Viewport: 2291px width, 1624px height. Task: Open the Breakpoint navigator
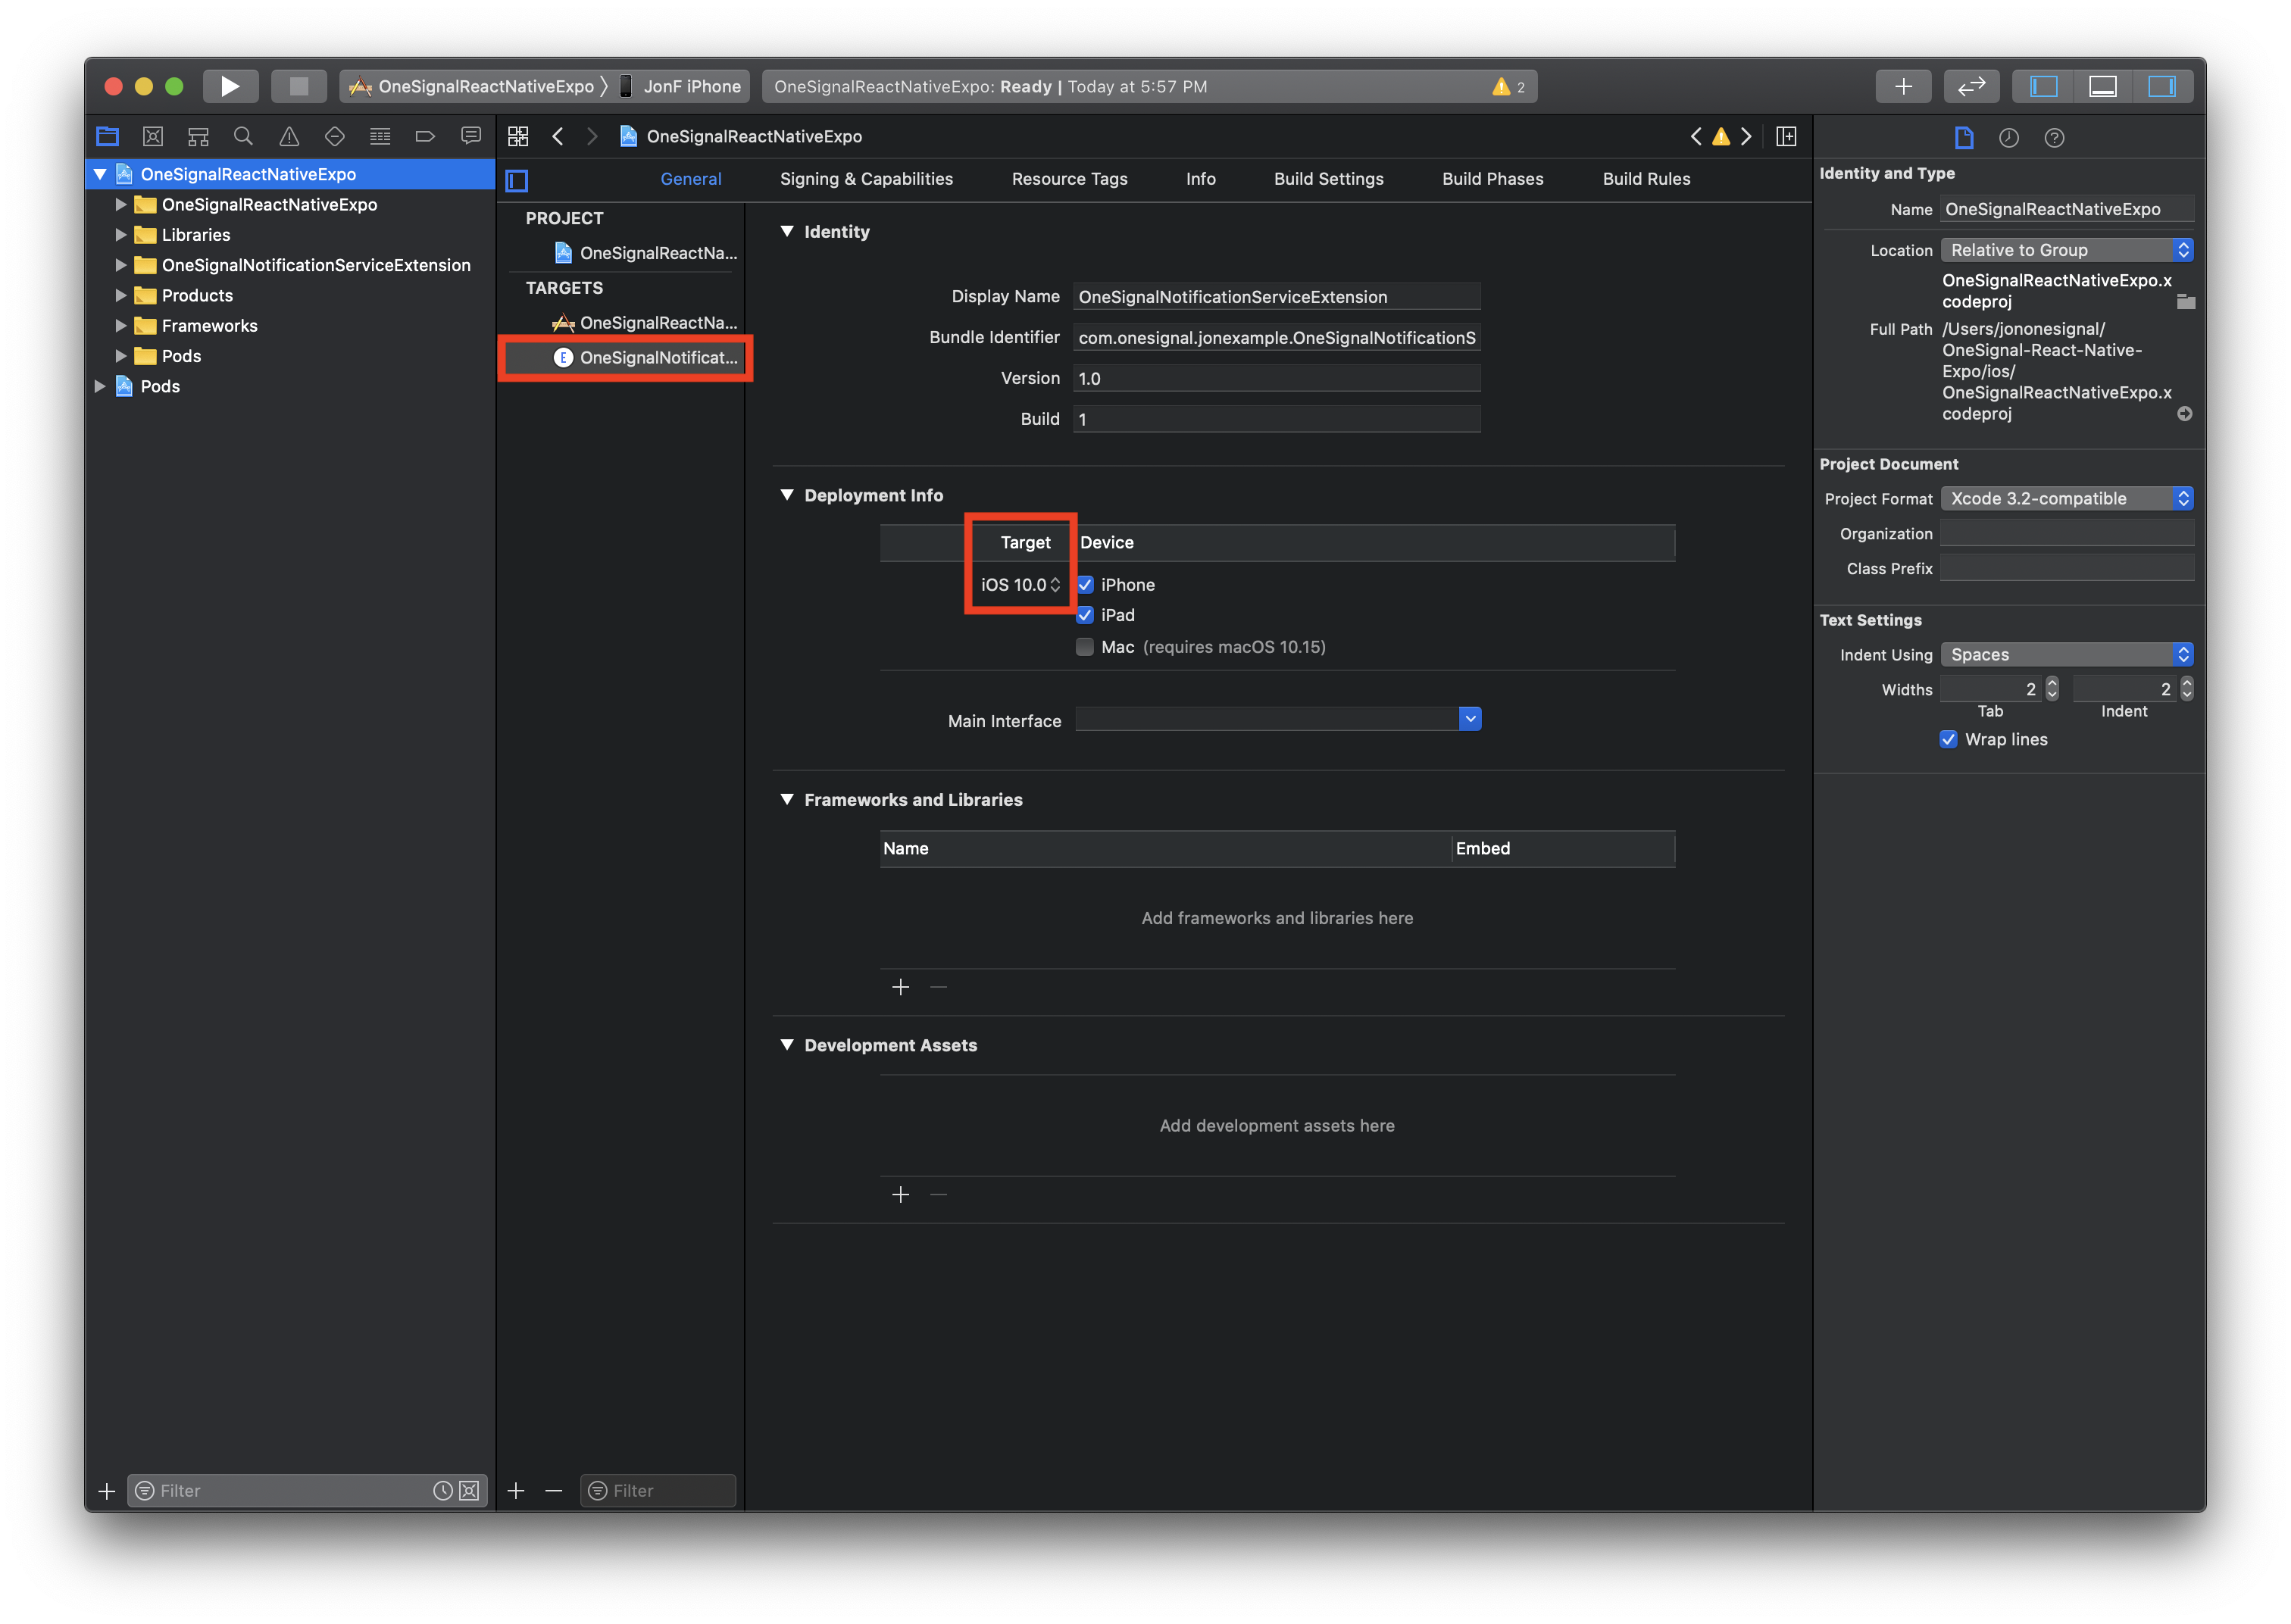pos(425,137)
